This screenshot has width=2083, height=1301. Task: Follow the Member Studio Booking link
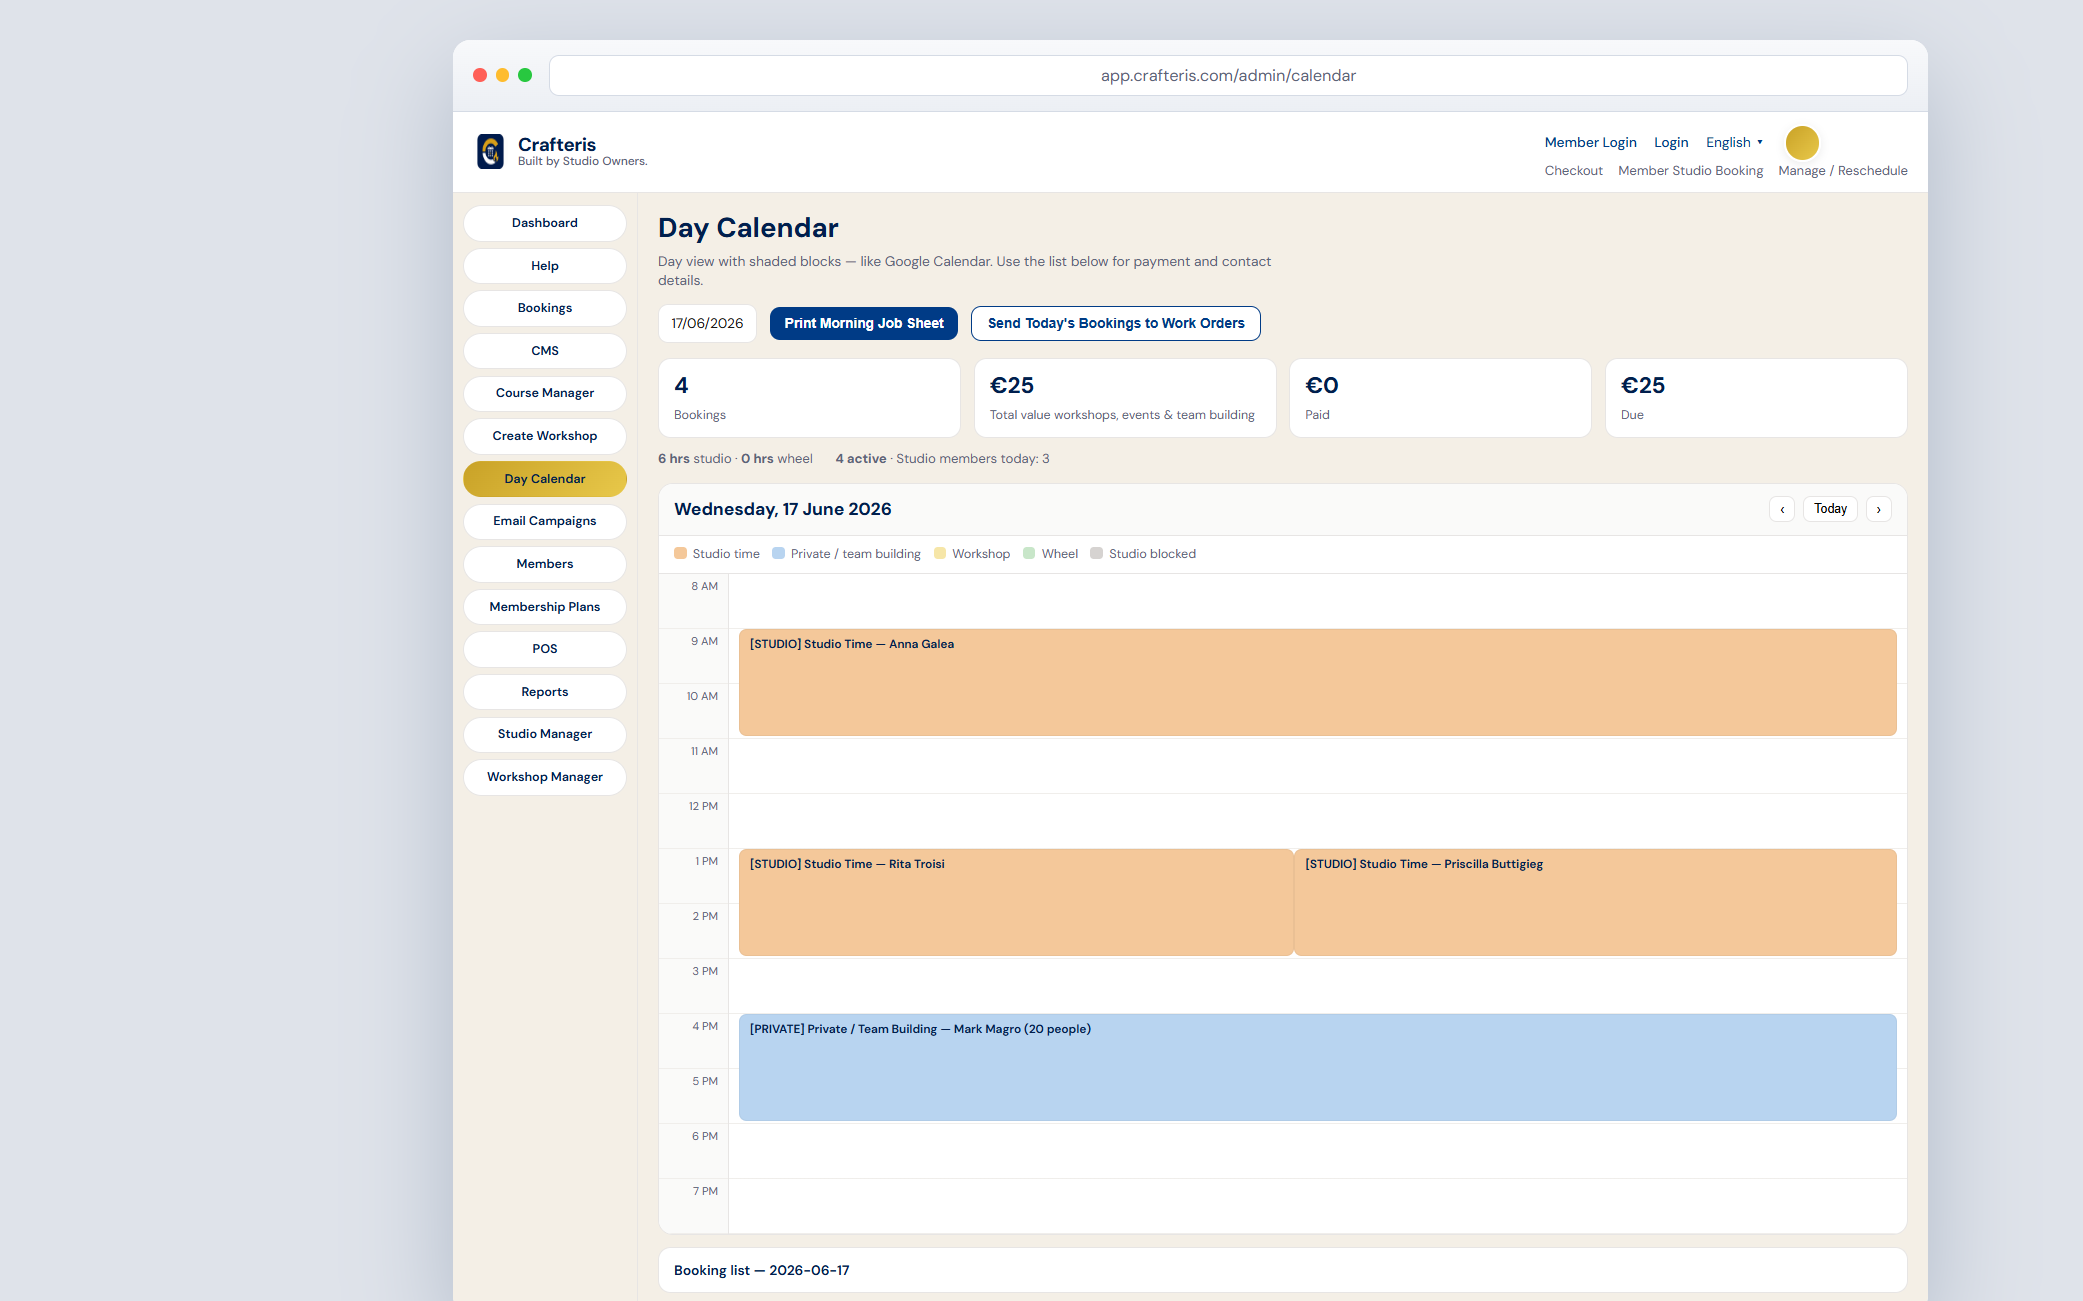[x=1690, y=171]
